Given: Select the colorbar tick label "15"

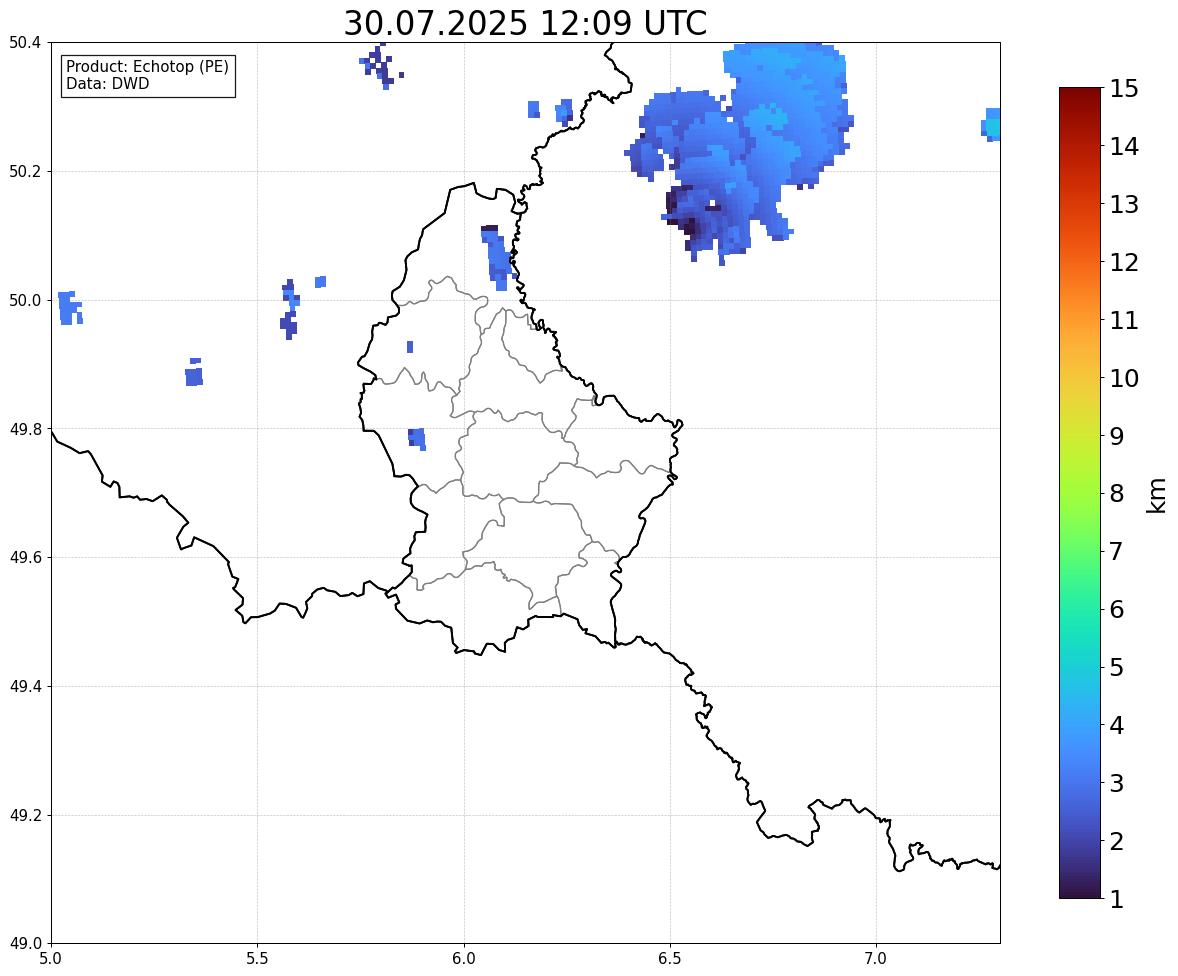Looking at the screenshot, I should pyautogui.click(x=1124, y=89).
